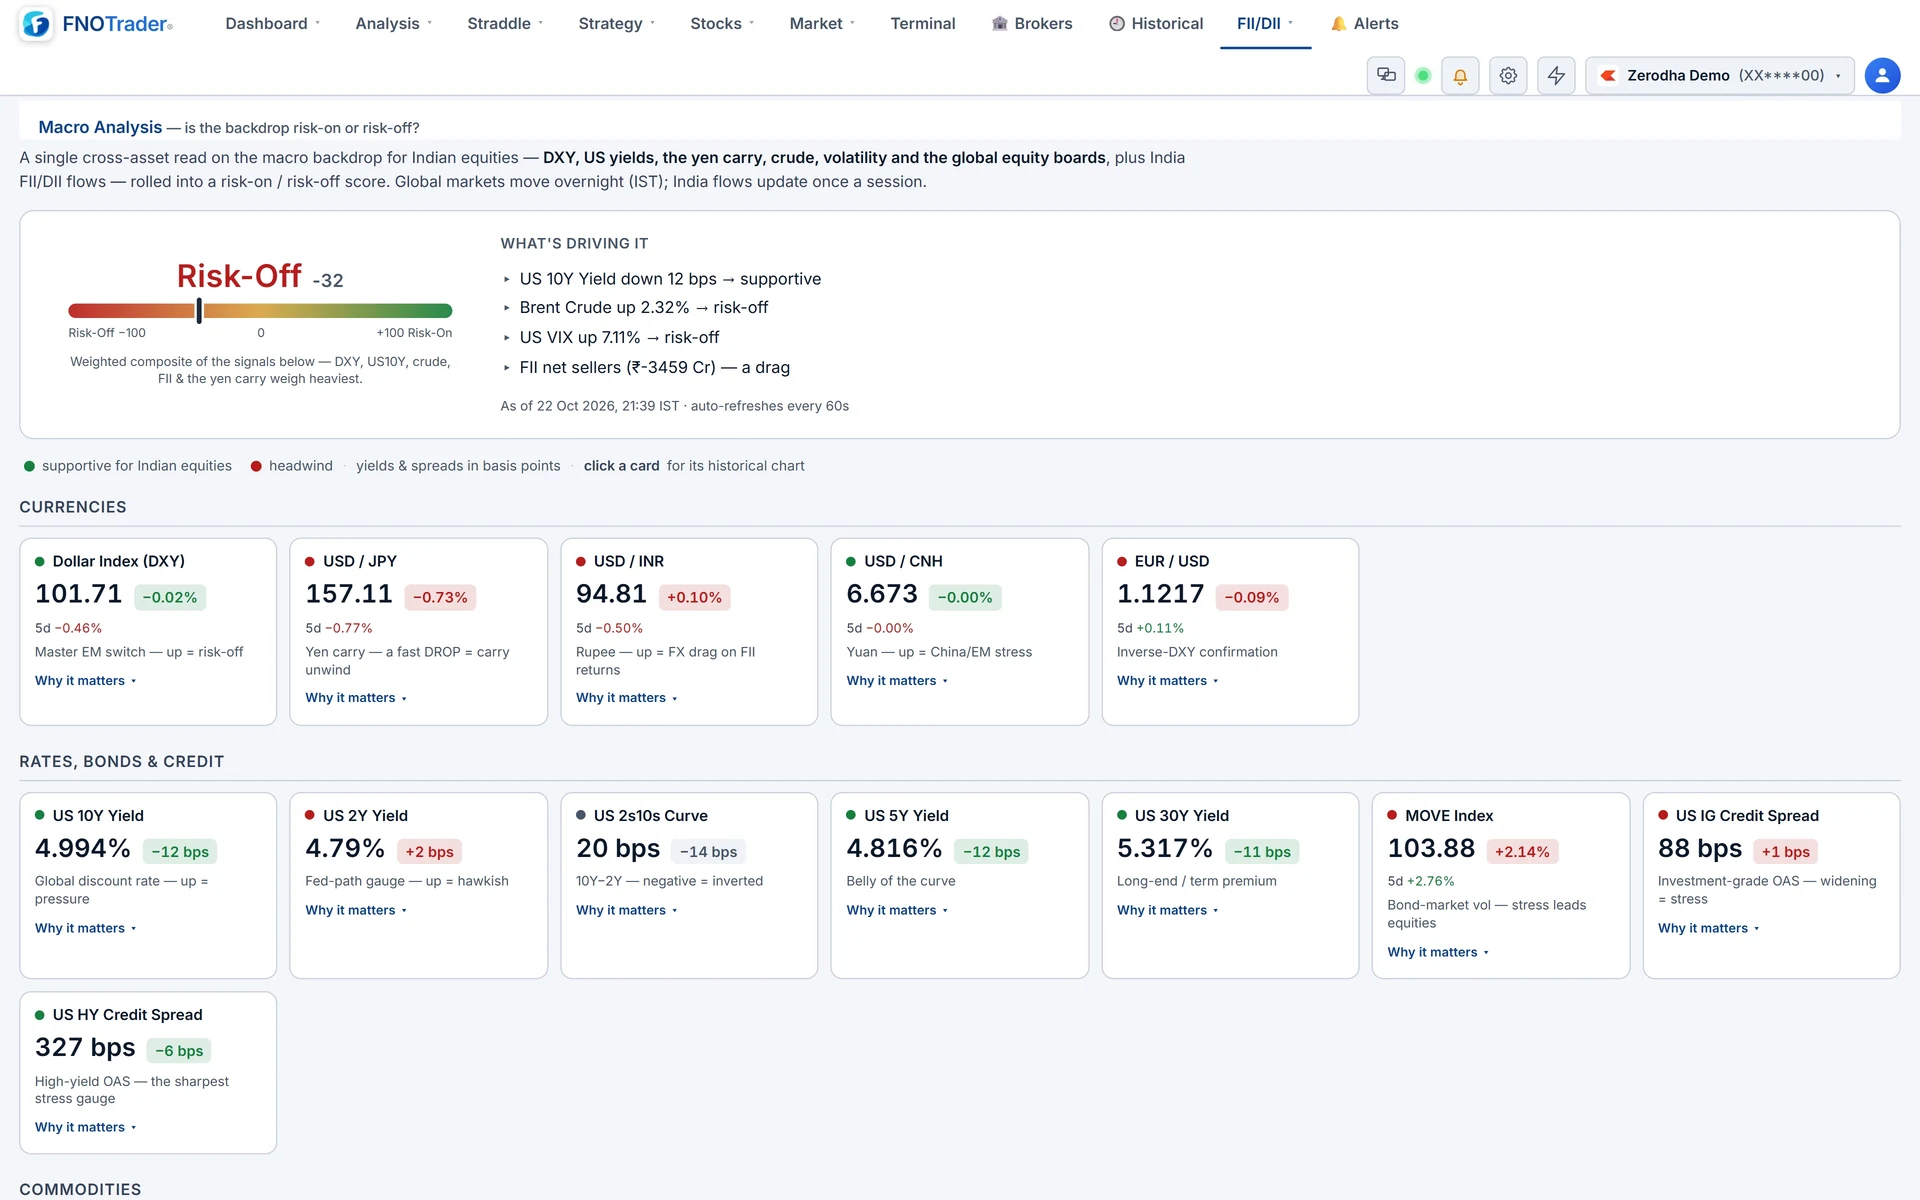Open the user profile avatar

pos(1882,76)
